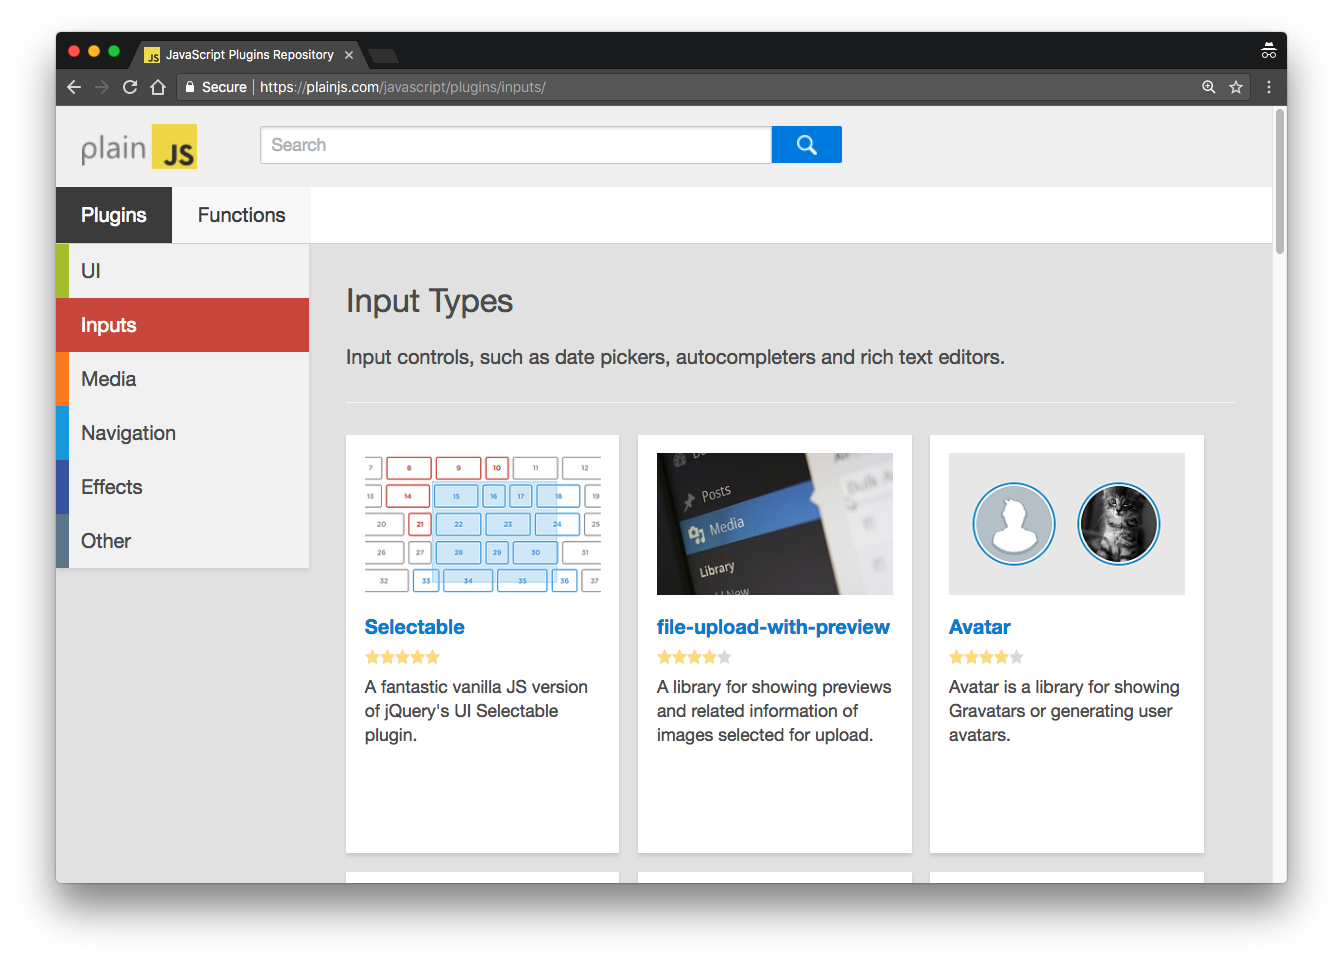
Task: Click the JS favicon on the tab
Action: click(152, 55)
